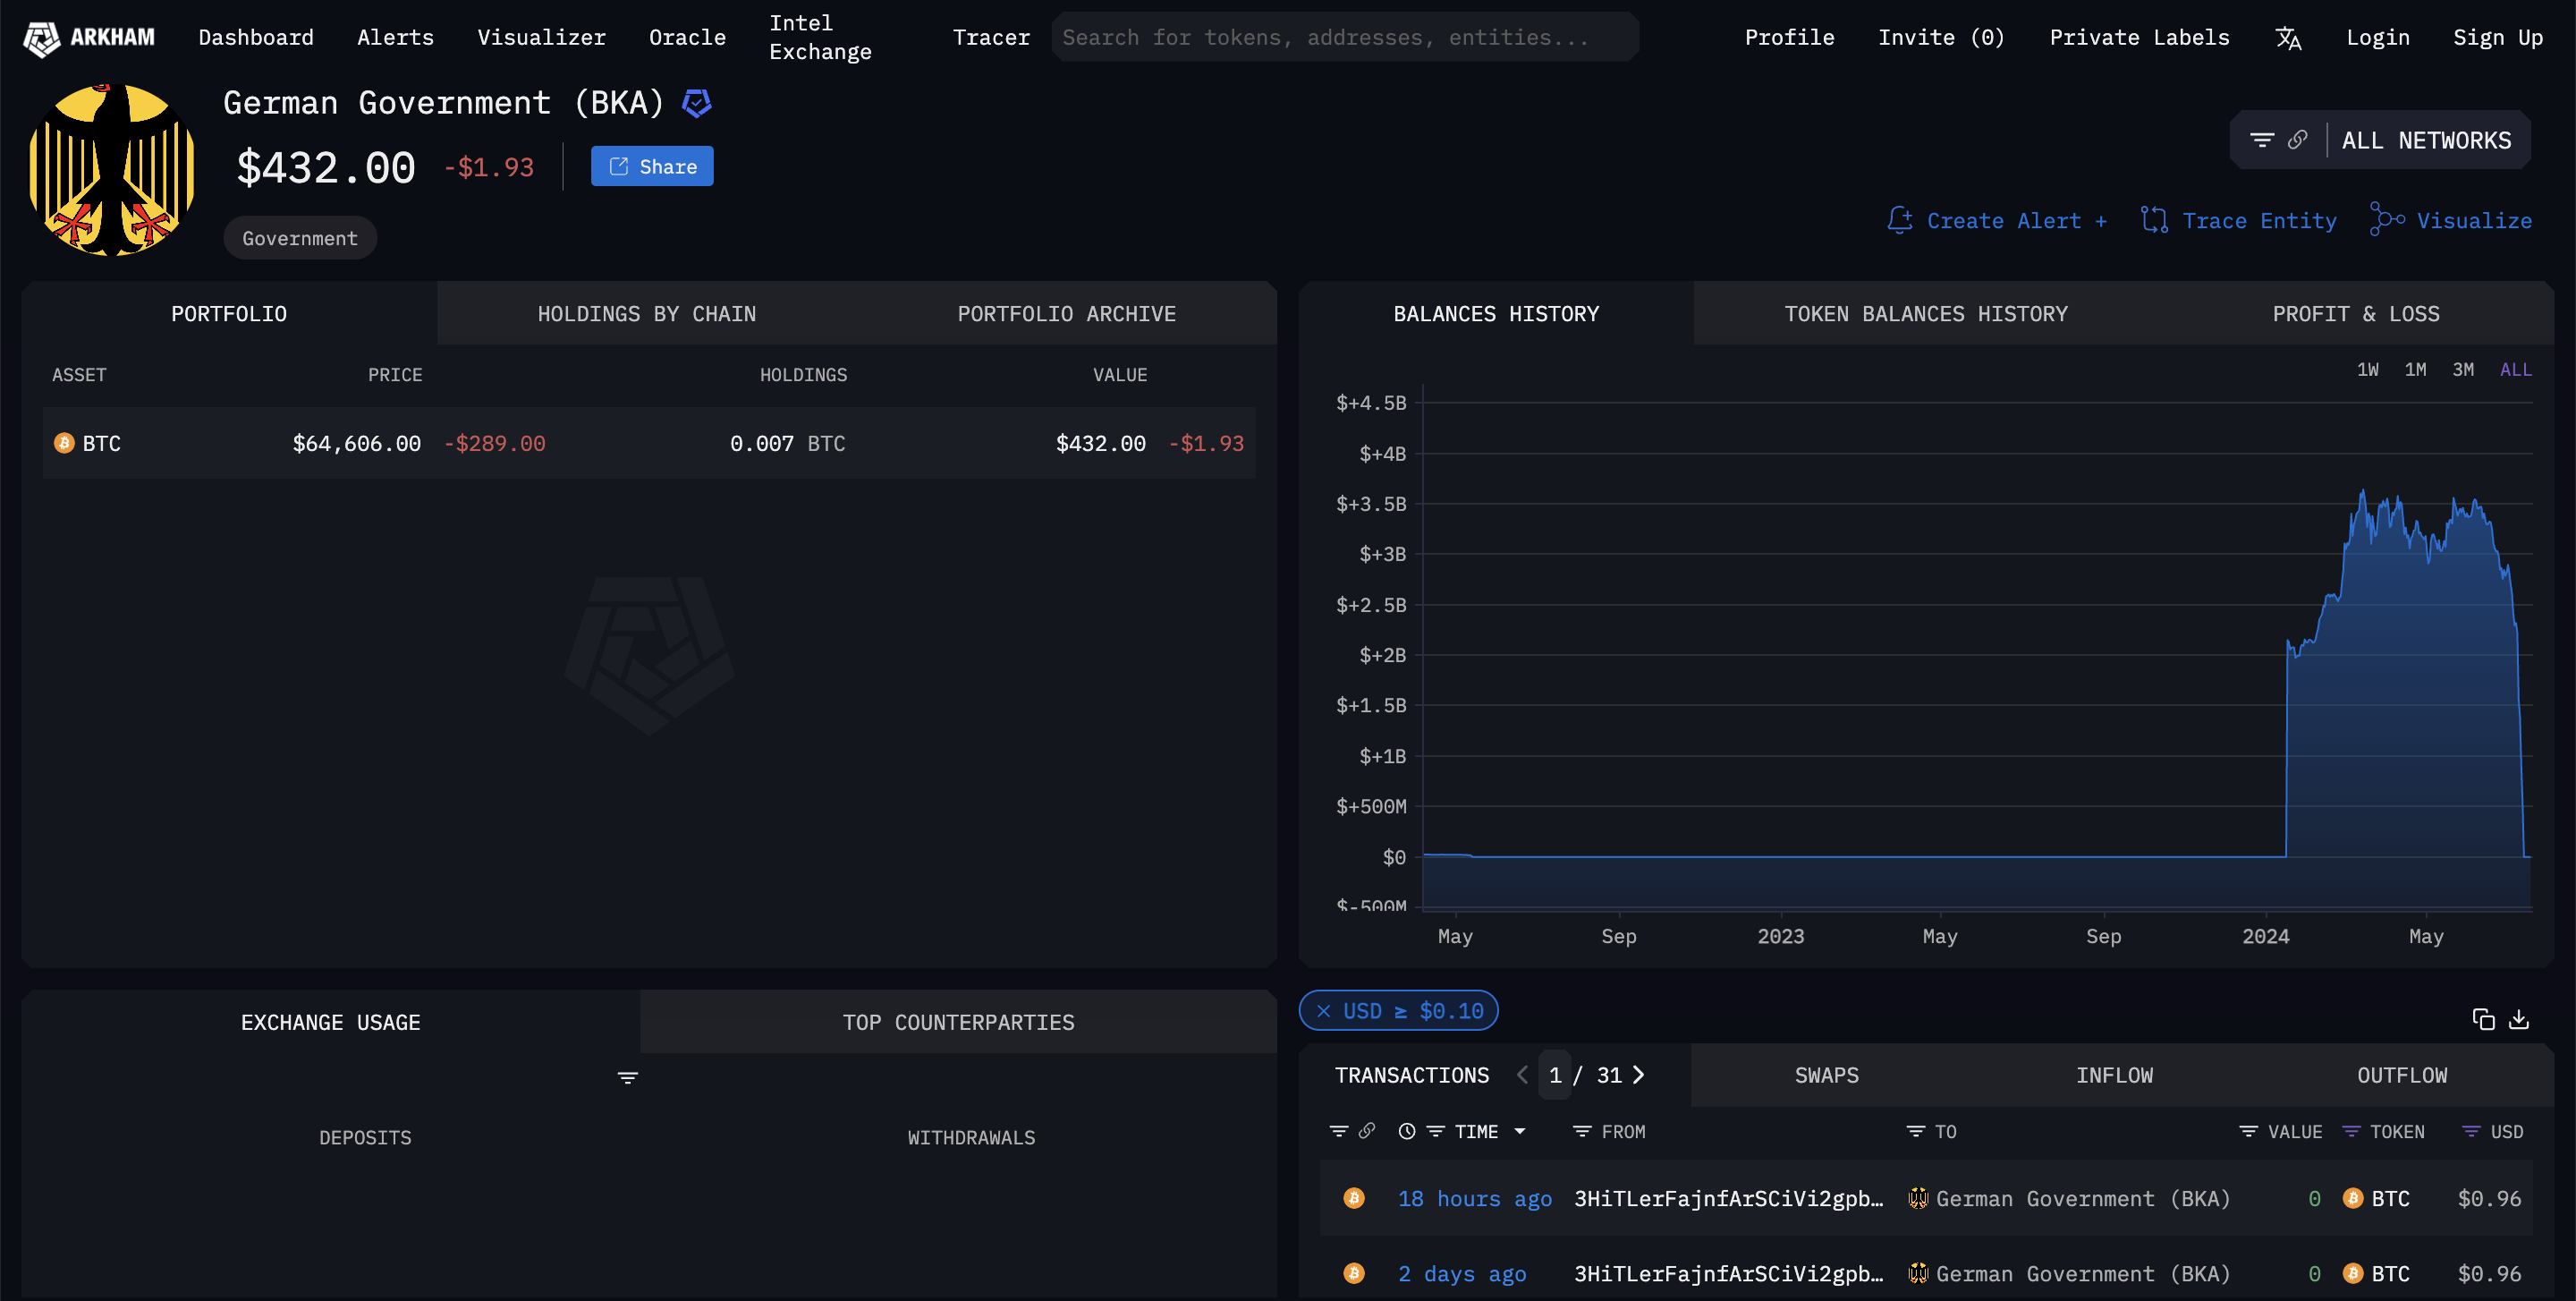Viewport: 2576px width, 1301px height.
Task: Open the Profit & Loss tab
Action: 2355,314
